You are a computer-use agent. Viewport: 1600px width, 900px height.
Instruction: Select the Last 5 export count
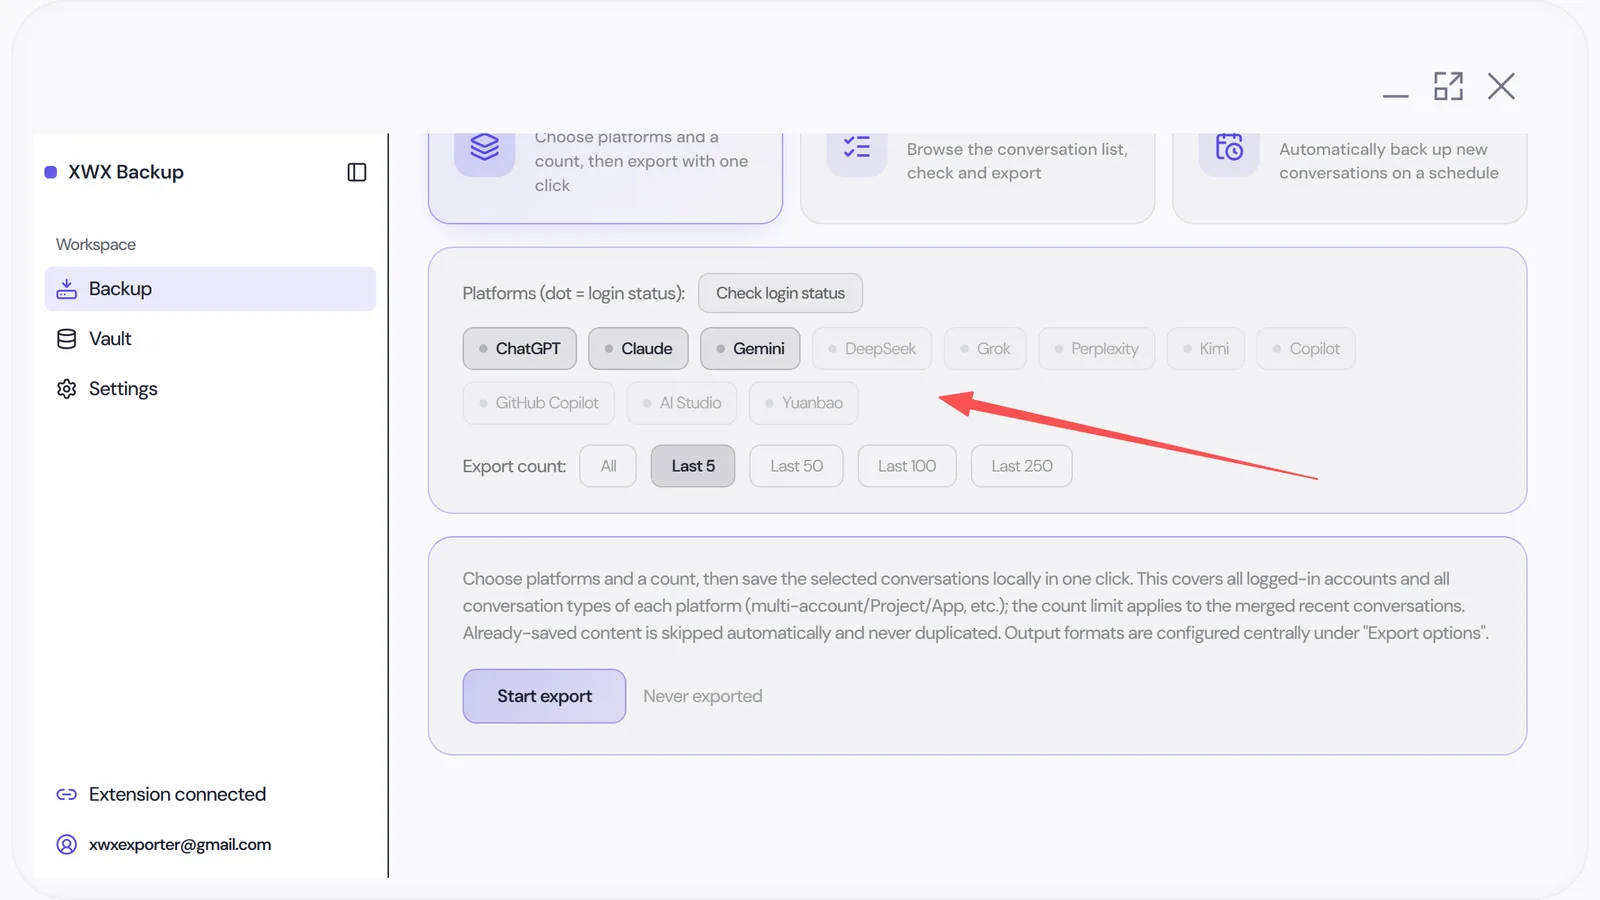pos(693,466)
